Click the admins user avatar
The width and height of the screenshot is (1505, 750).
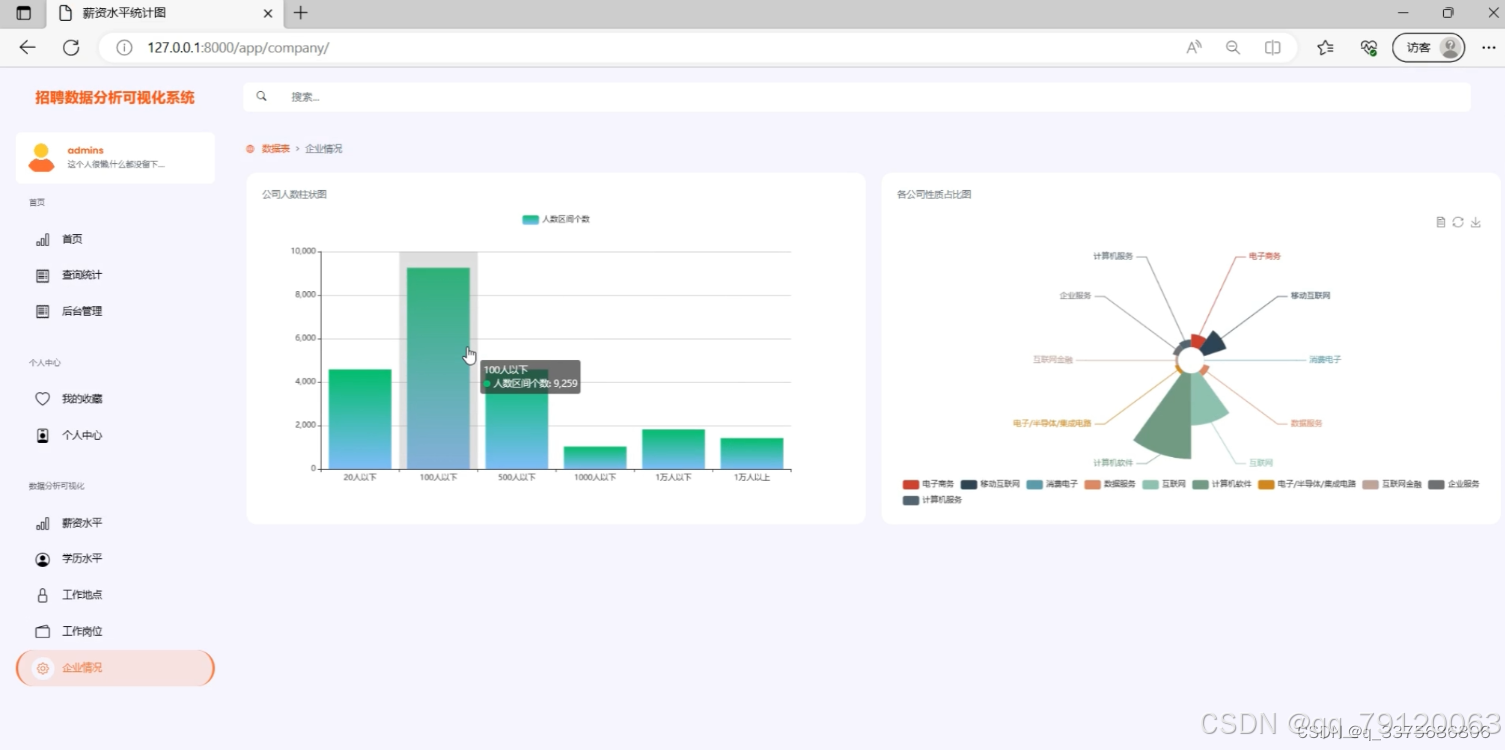[41, 158]
